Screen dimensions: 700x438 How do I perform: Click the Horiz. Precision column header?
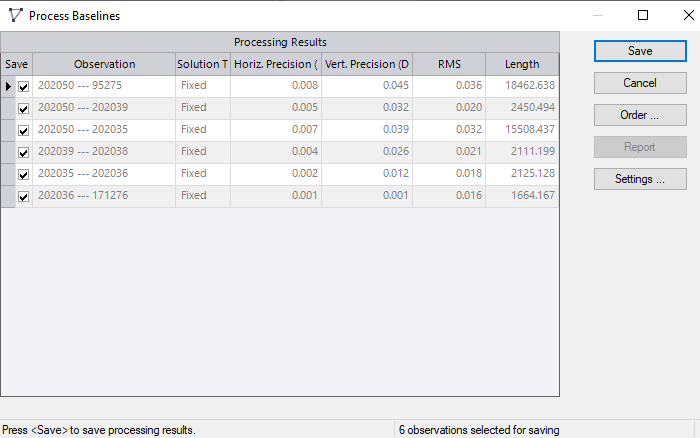pyautogui.click(x=276, y=64)
